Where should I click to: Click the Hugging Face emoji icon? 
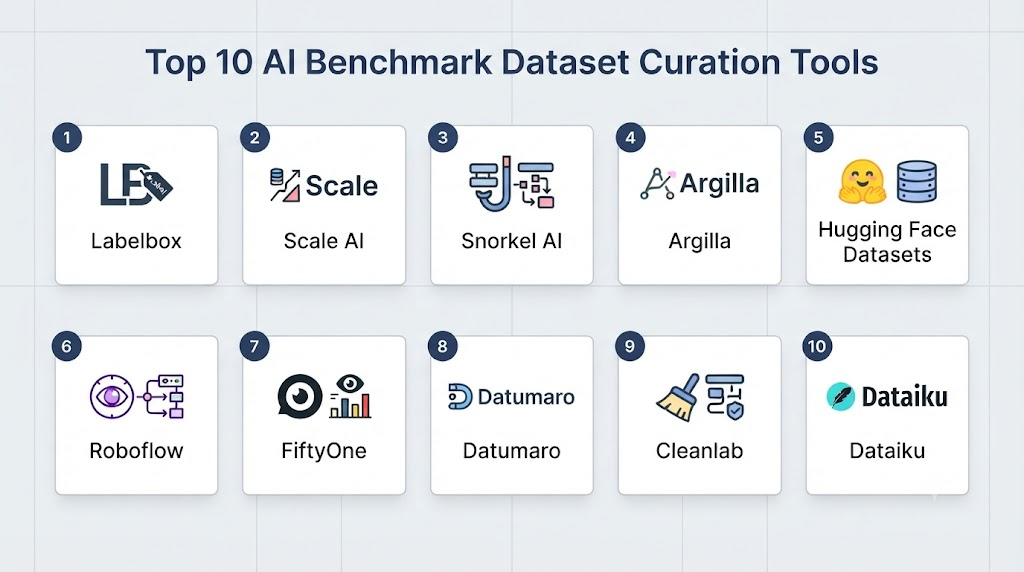[862, 181]
